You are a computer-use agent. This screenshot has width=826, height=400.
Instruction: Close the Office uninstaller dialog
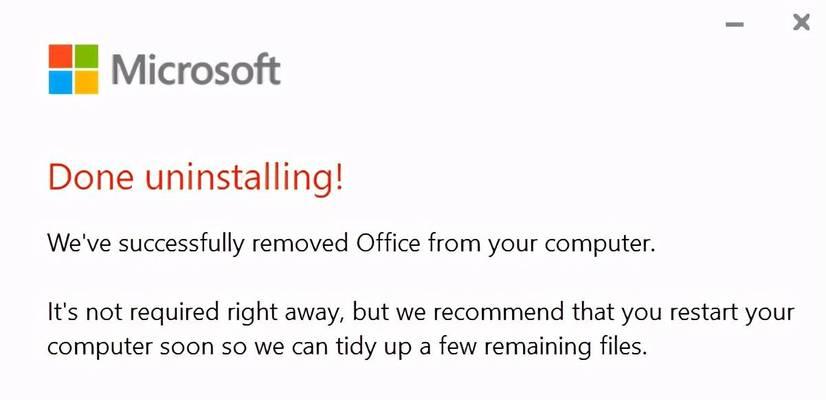click(x=801, y=23)
